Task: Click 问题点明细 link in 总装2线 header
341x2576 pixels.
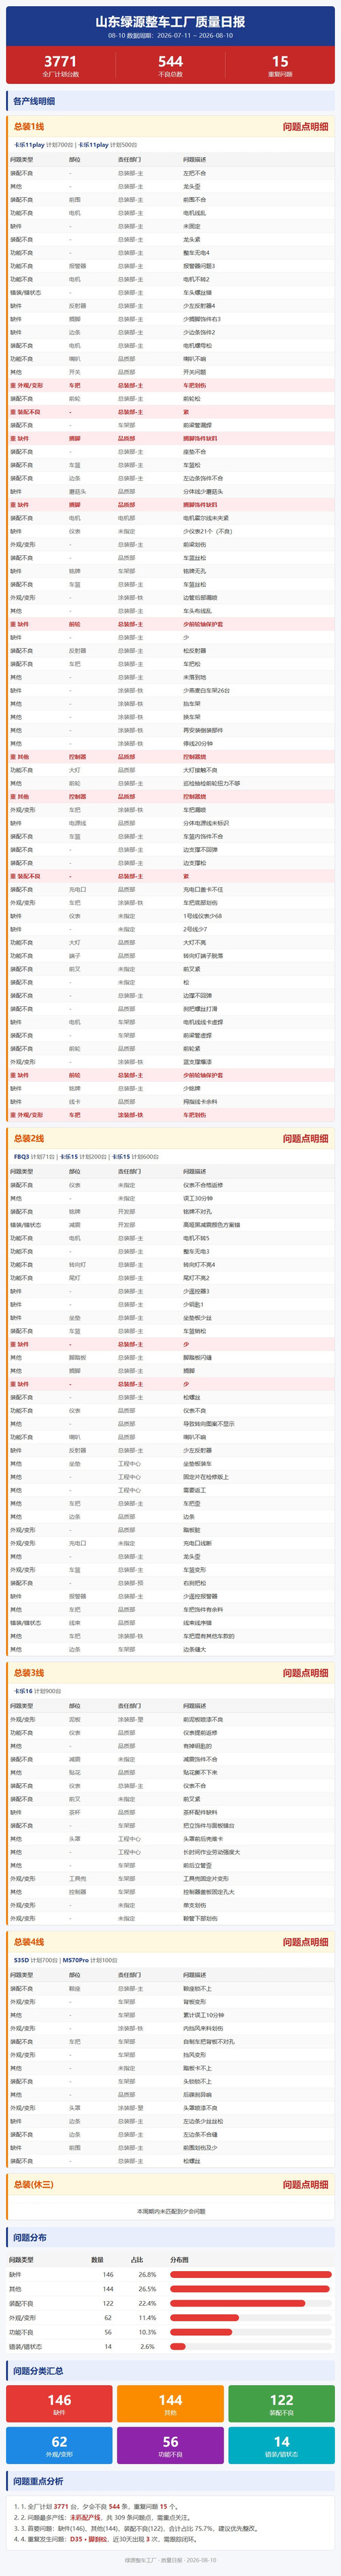Action: 305,1138
